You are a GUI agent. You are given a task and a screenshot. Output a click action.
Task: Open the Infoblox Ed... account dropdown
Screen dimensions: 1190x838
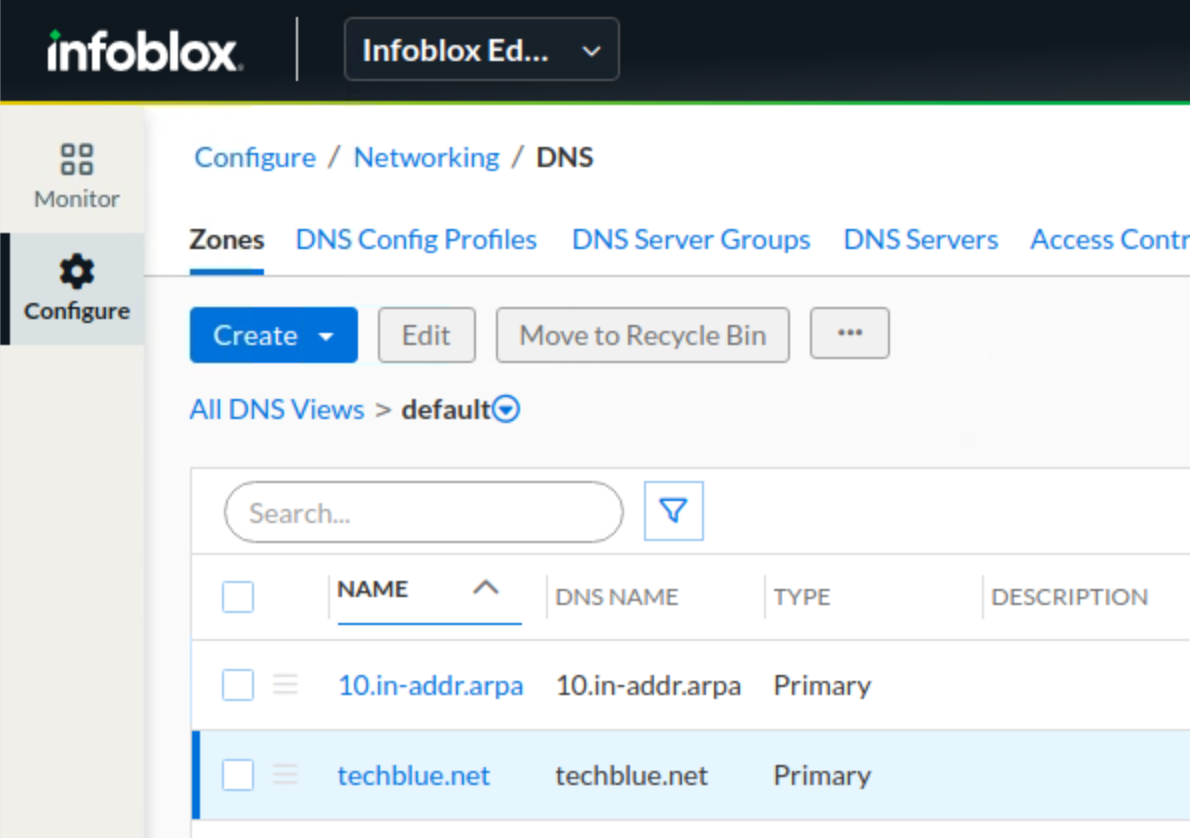pyautogui.click(x=481, y=50)
